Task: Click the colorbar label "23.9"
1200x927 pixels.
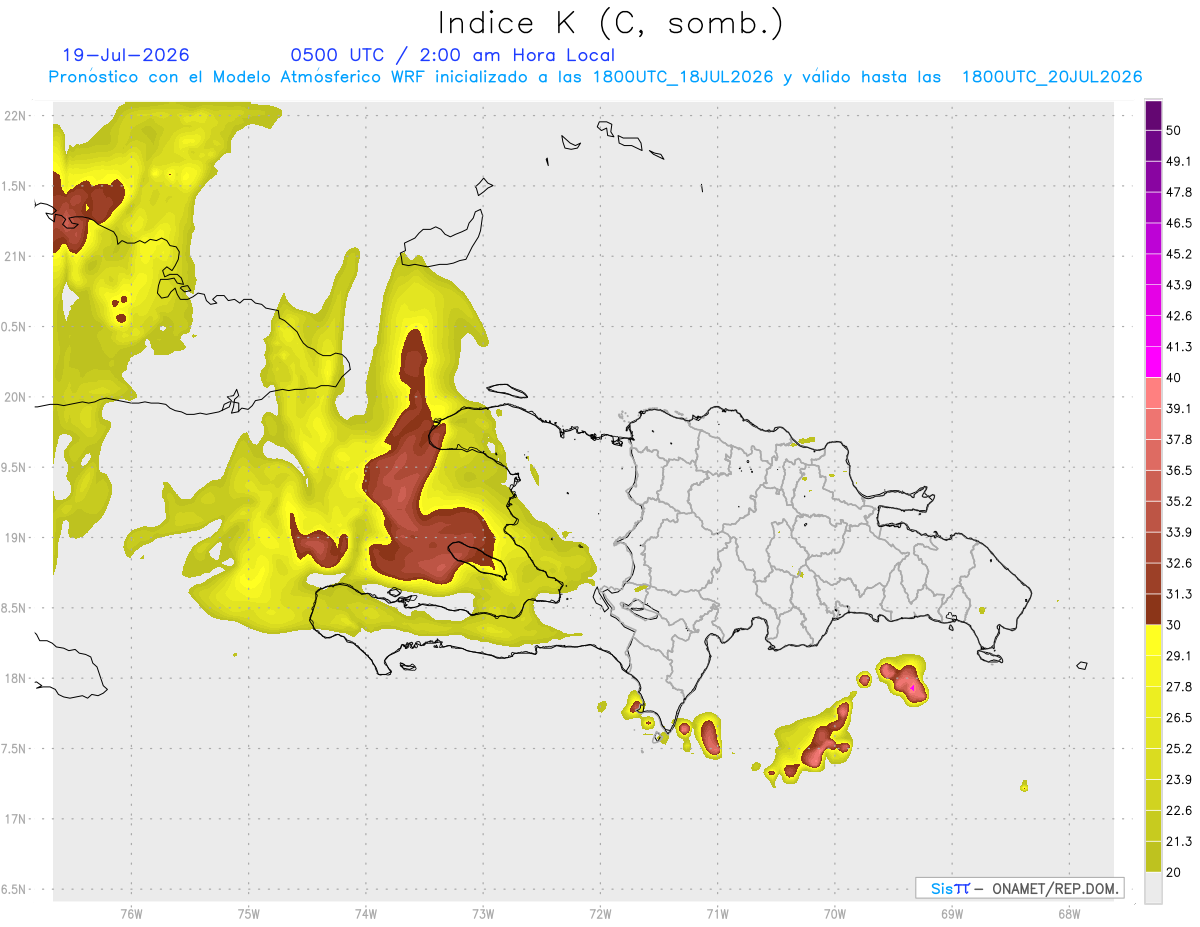Action: point(1179,780)
